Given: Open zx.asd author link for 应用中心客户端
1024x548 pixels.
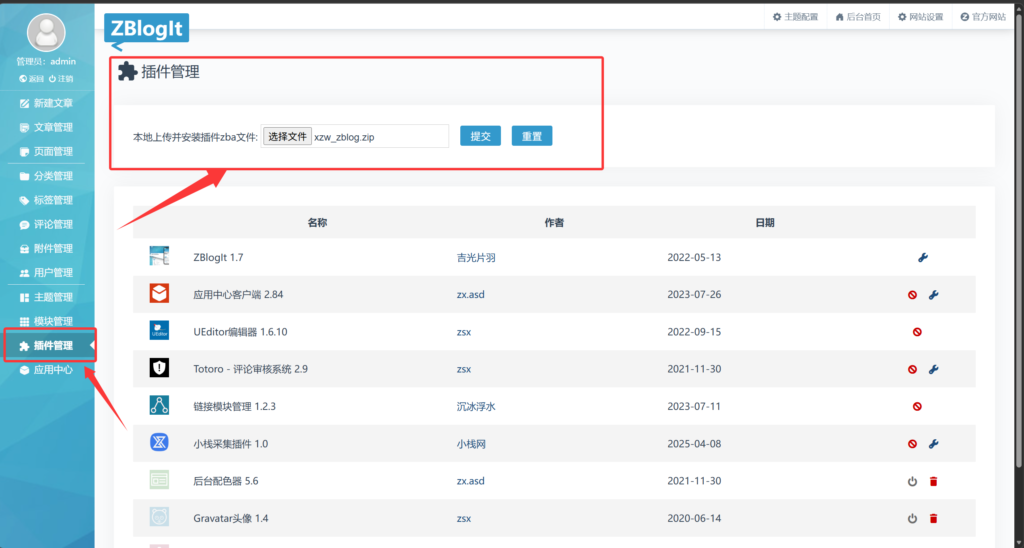Looking at the screenshot, I should coord(470,295).
